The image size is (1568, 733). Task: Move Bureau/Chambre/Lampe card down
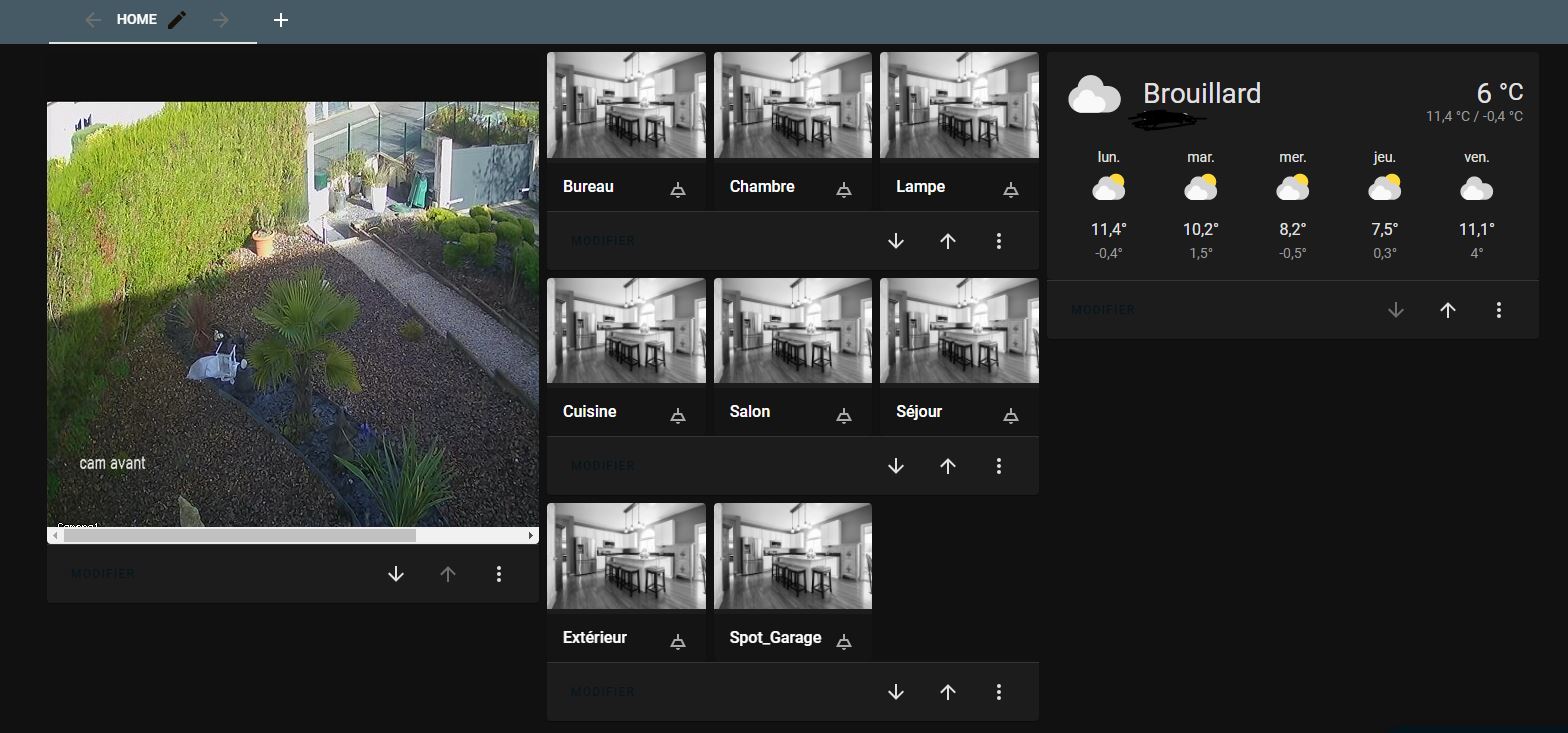tap(896, 241)
